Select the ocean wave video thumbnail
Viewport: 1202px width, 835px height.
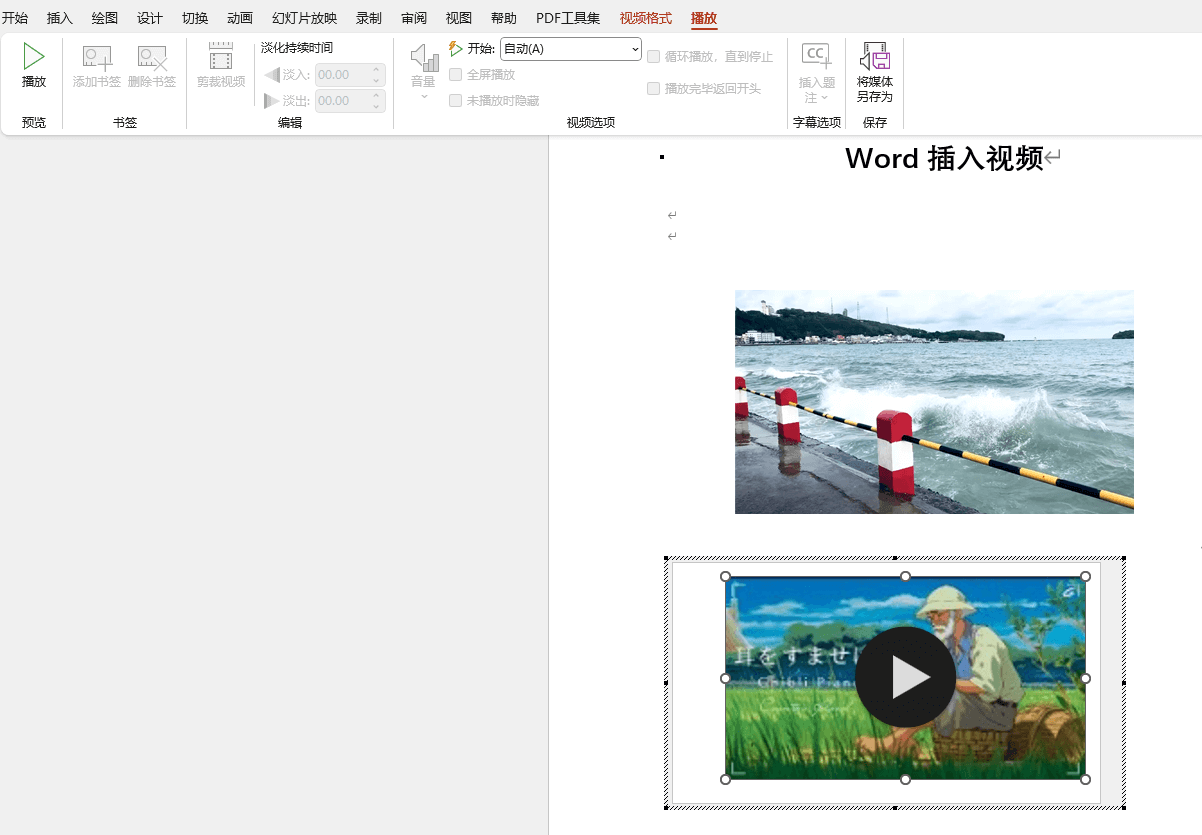[934, 402]
